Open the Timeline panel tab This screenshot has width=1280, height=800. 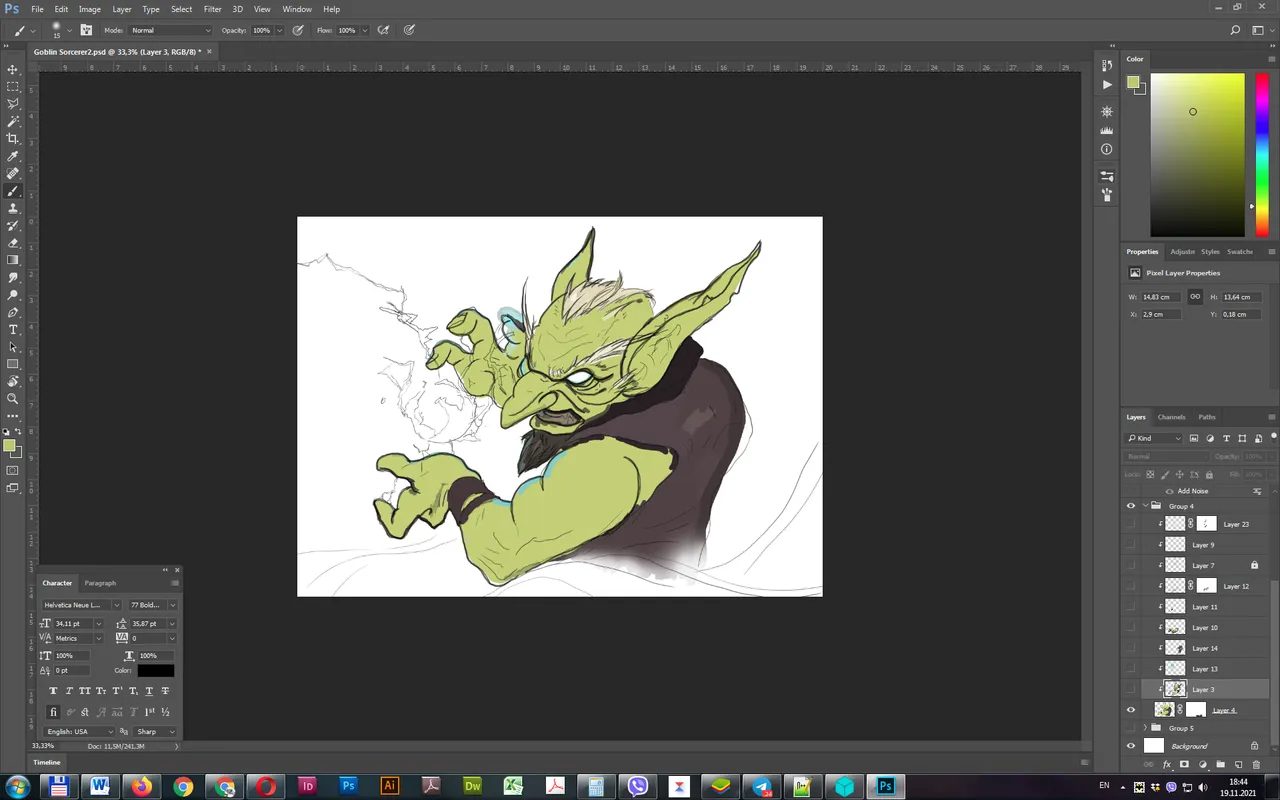[x=47, y=762]
